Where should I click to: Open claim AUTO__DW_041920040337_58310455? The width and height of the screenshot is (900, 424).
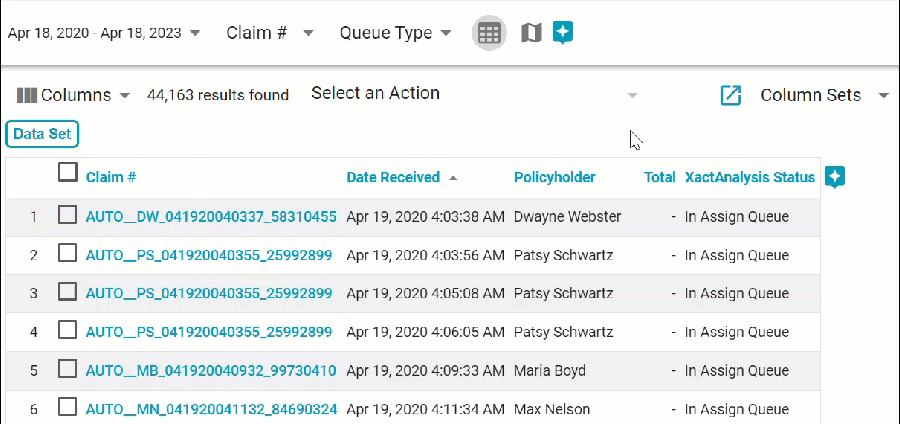point(211,216)
